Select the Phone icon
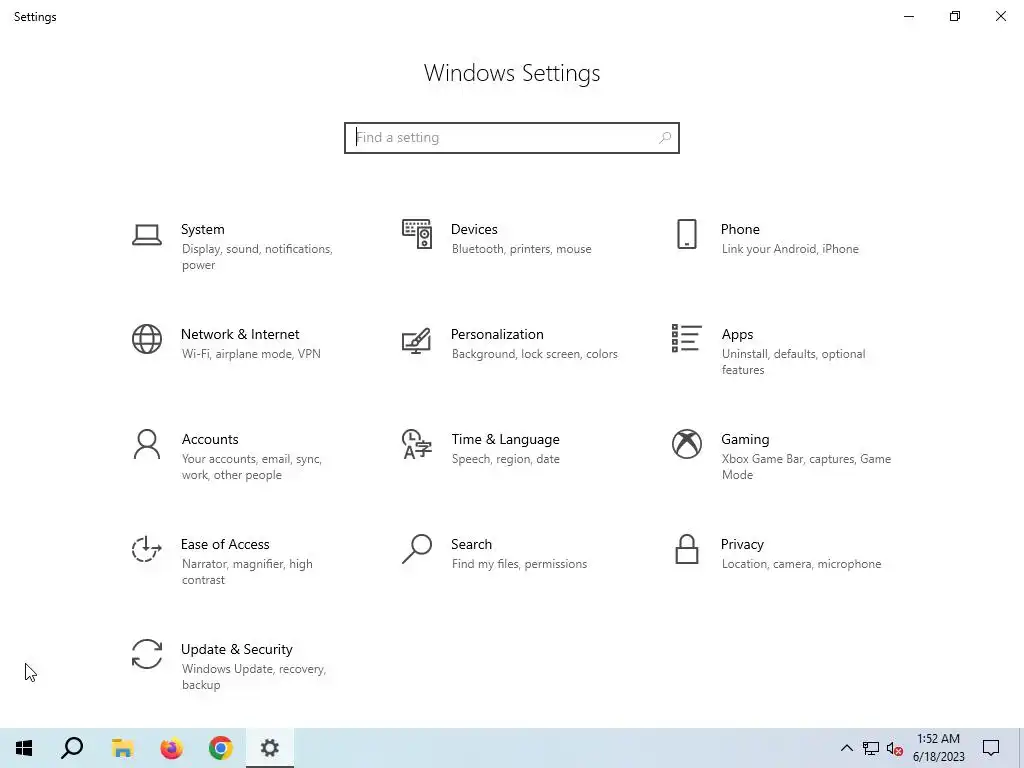The height and width of the screenshot is (768, 1024). pyautogui.click(x=686, y=234)
